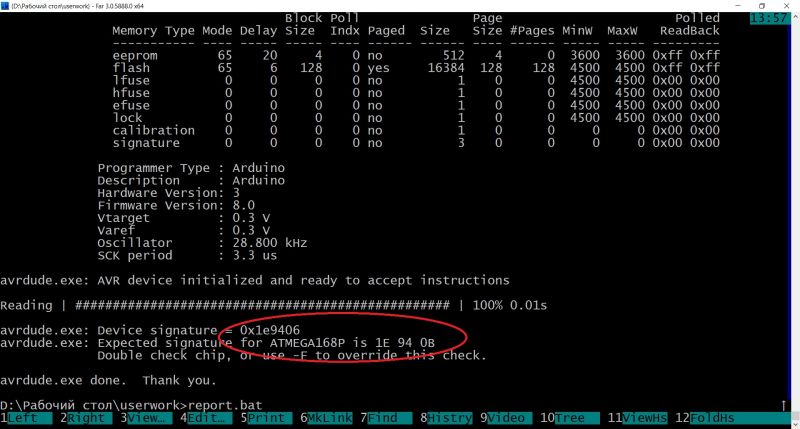Viewport: 800px width, 429px height.
Task: Maximize the Far Manager window
Action: [761, 5]
